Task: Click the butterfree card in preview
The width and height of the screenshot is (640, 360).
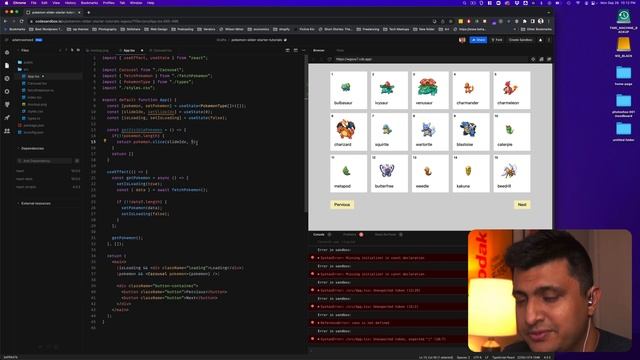Action: tap(389, 173)
